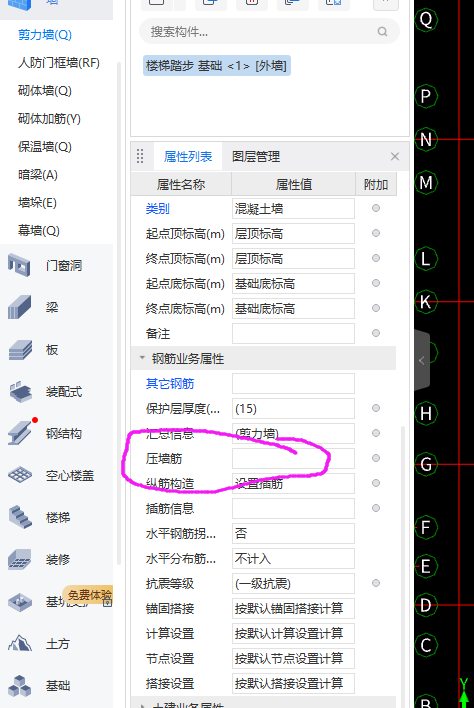The image size is (474, 708).
Task: Click the 搜索构件 search field
Action: tap(270, 32)
